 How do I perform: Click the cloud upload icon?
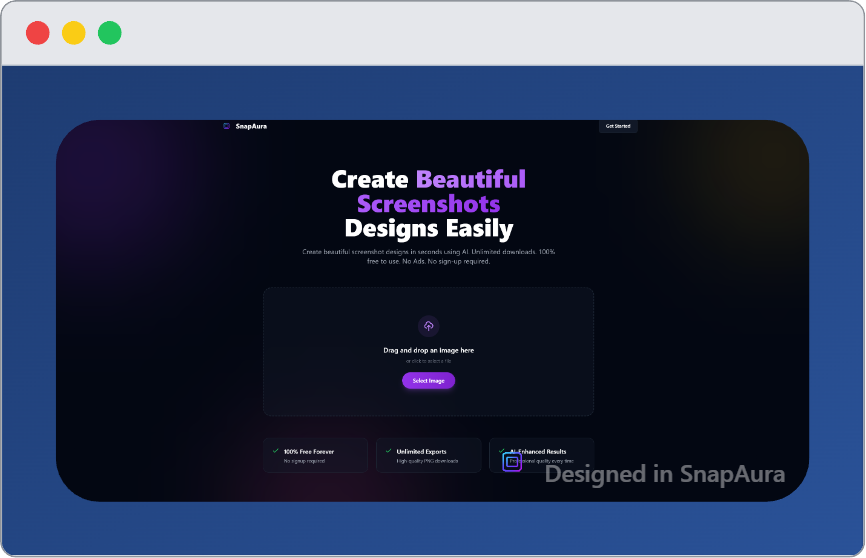tap(429, 326)
